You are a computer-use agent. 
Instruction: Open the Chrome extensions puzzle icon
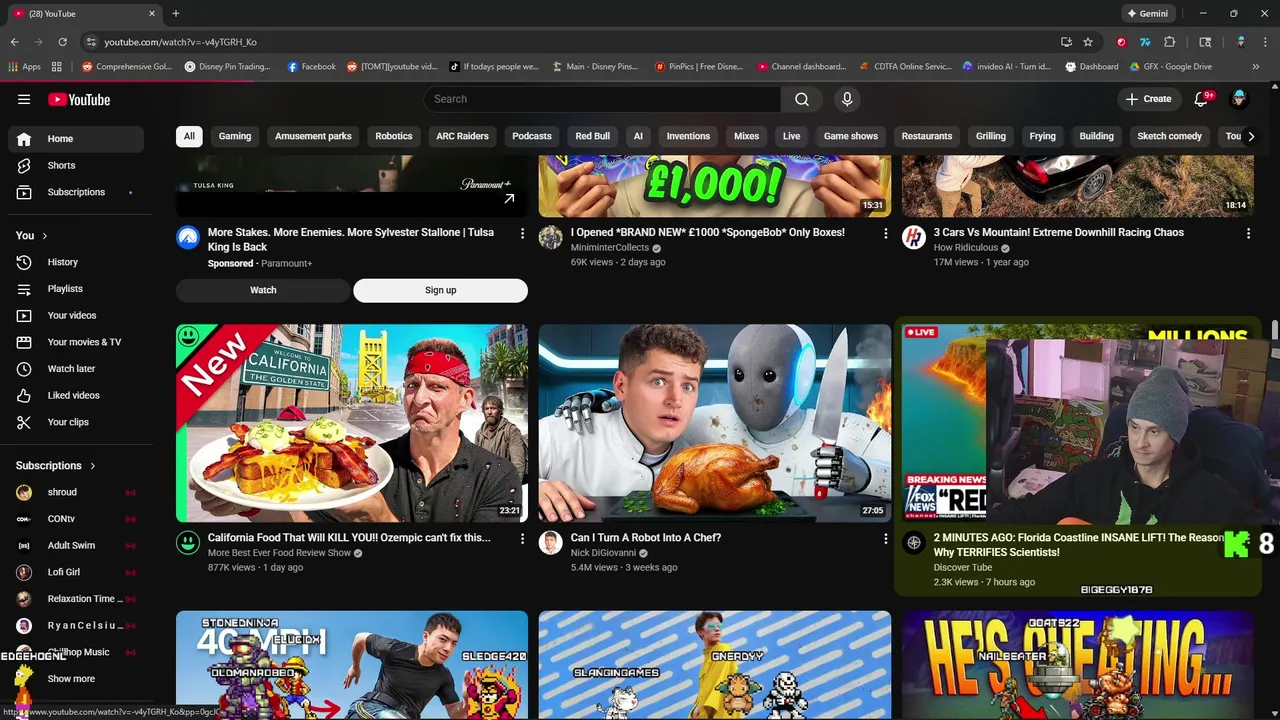(x=1170, y=42)
